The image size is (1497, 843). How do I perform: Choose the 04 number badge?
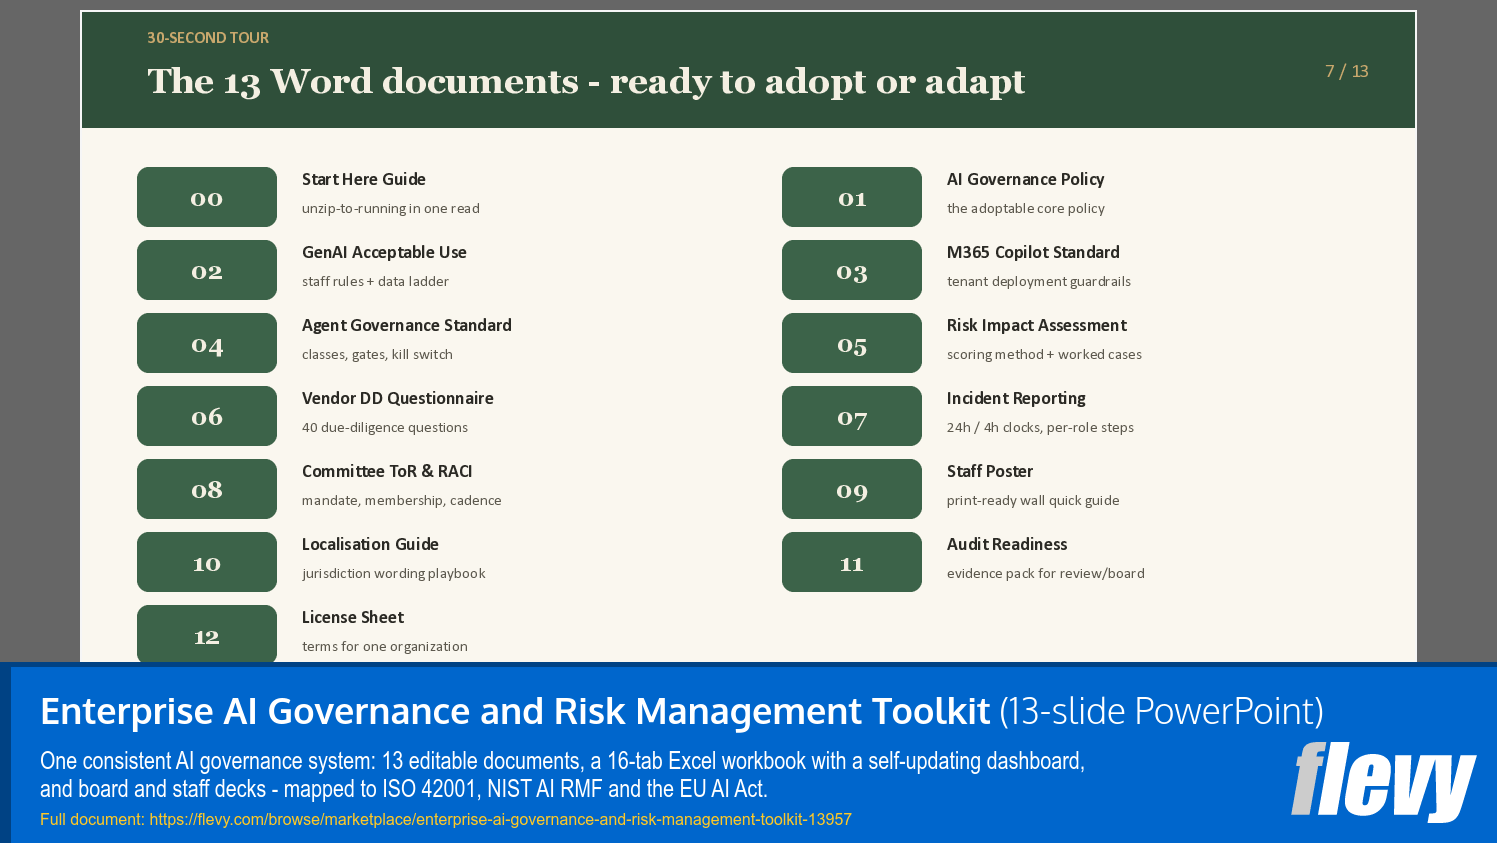[207, 343]
